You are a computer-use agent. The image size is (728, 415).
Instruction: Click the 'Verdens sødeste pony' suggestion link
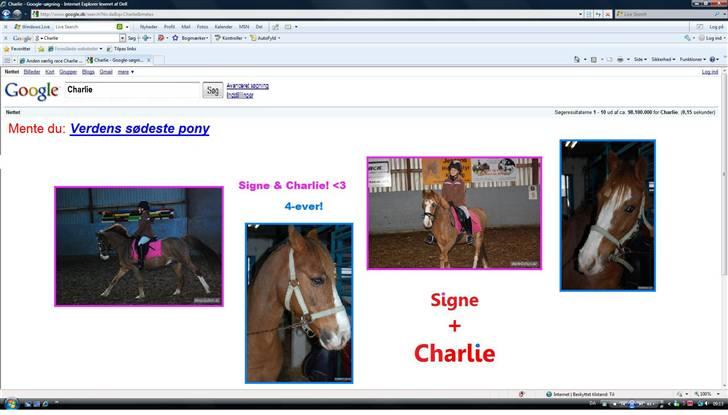tap(140, 129)
